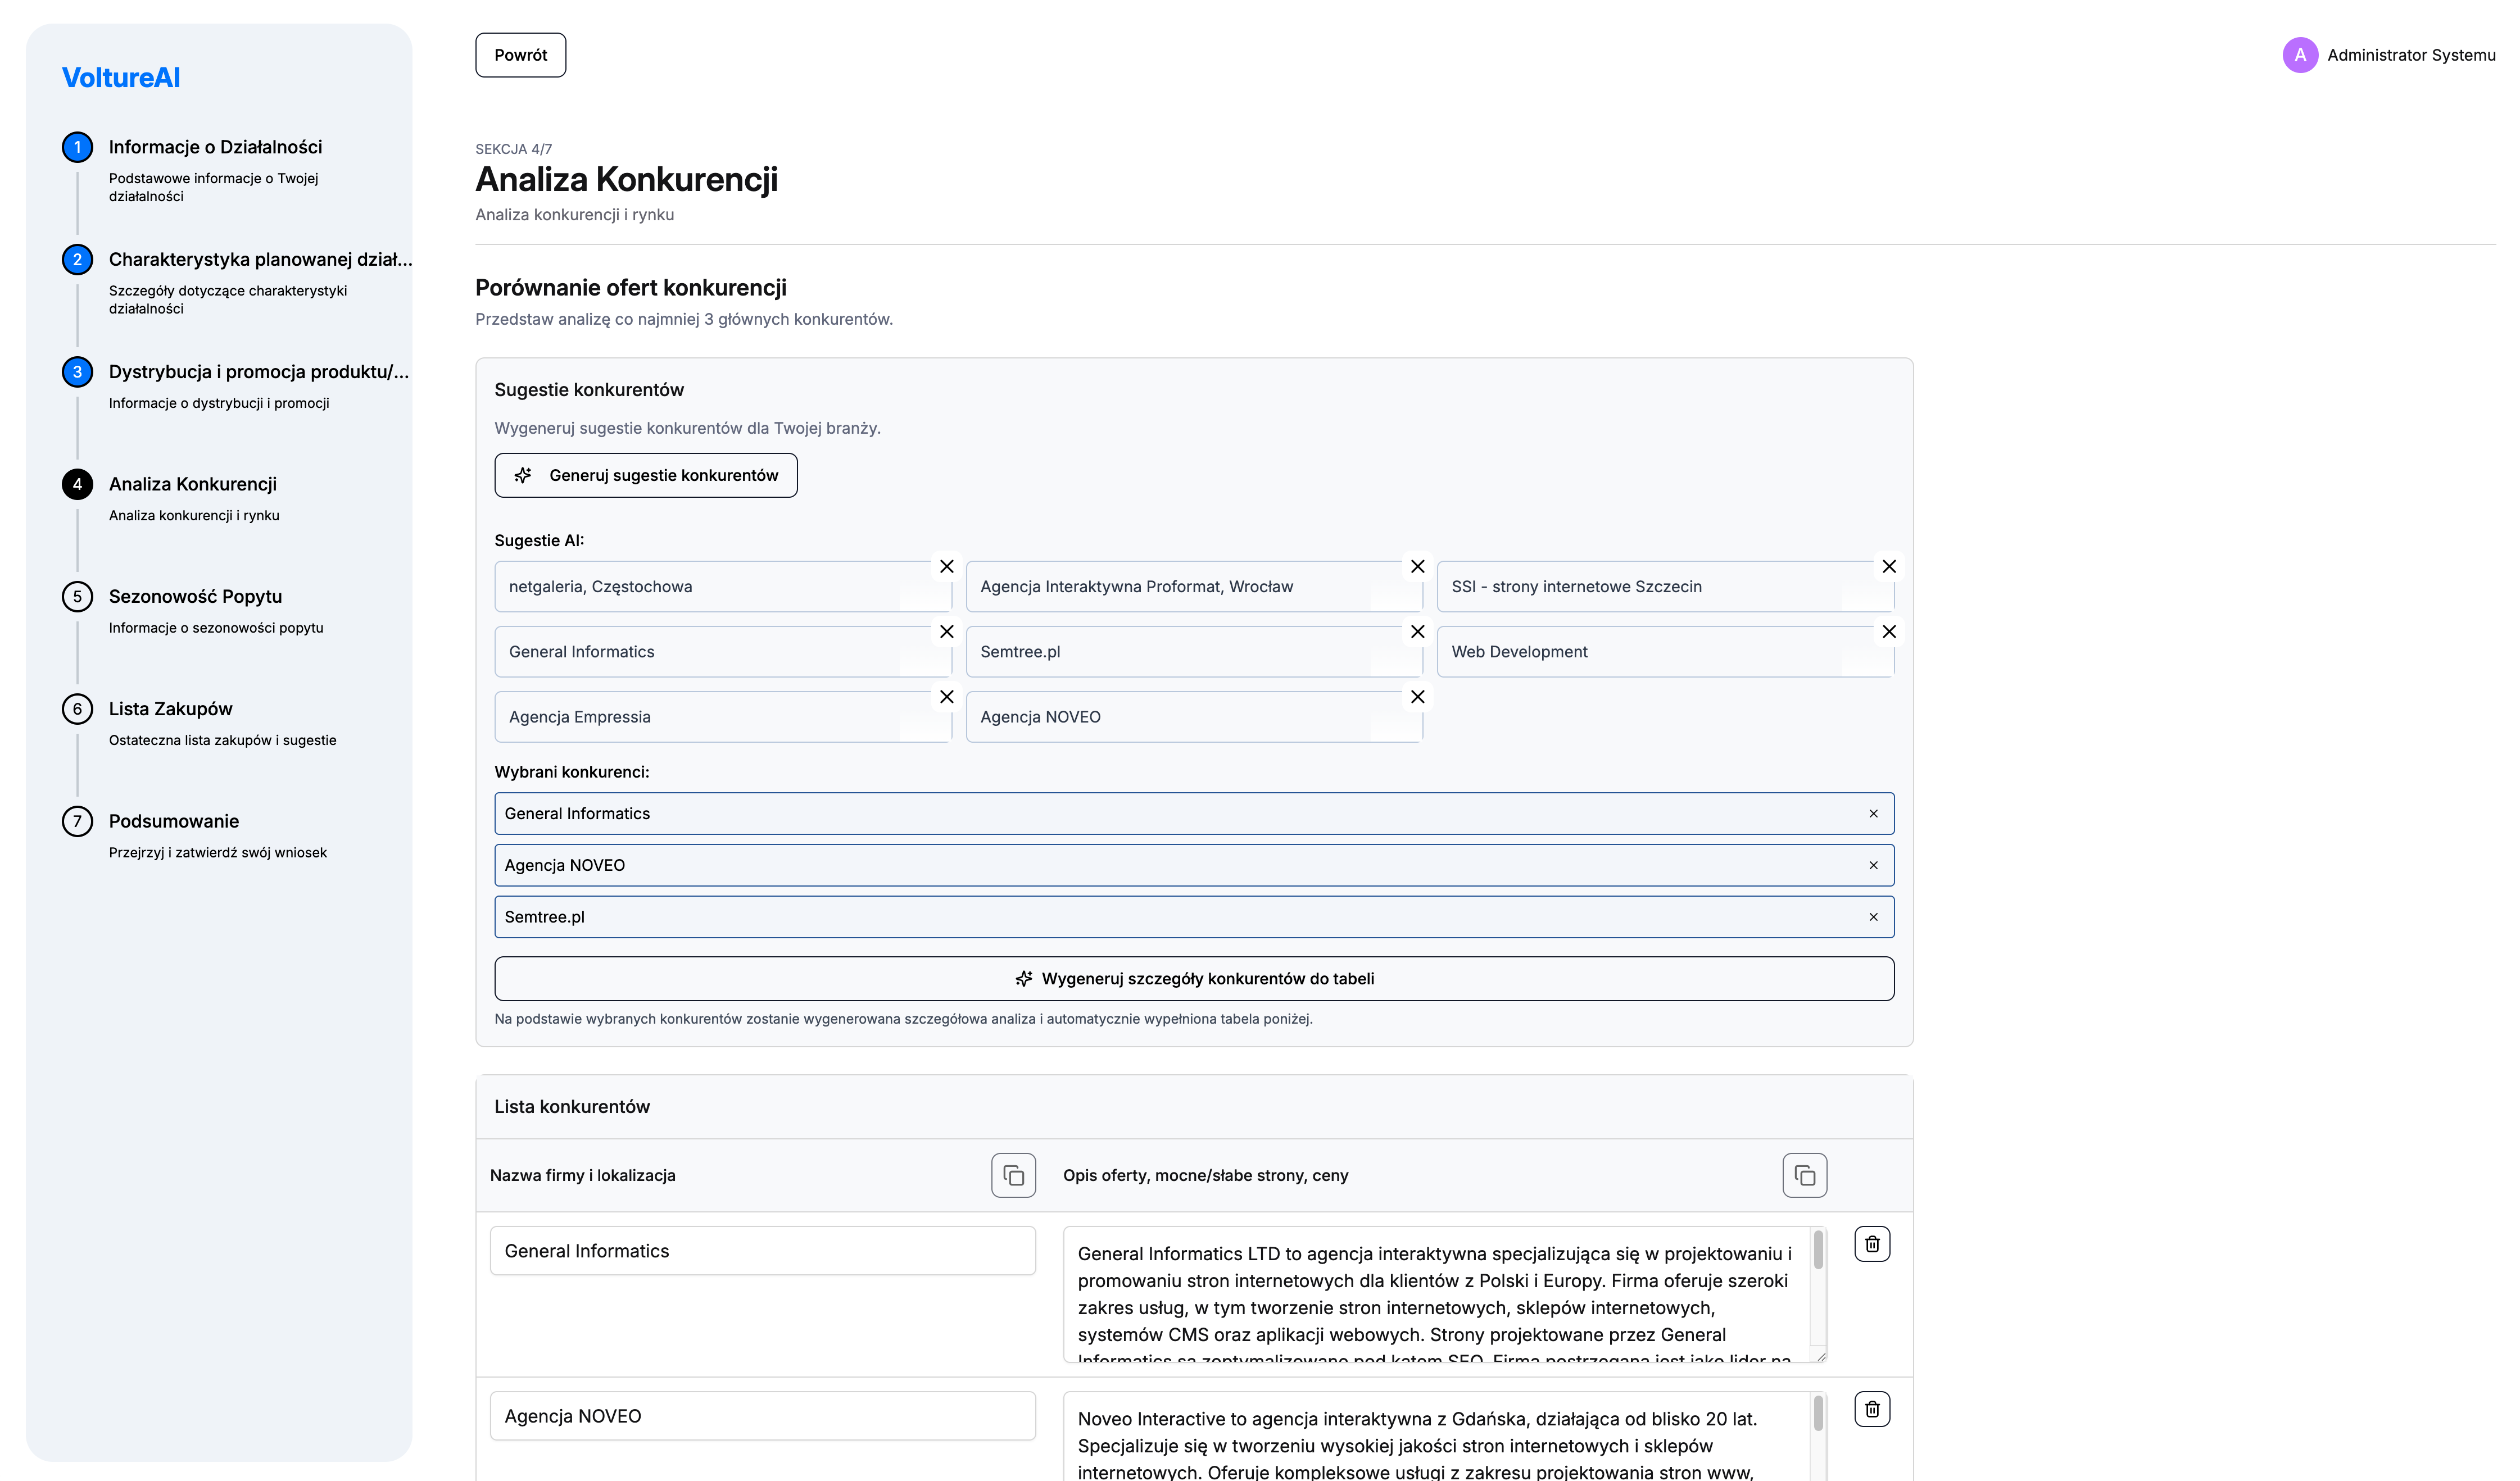Deselect Semtree.pl from chosen competitors
The width and height of the screenshot is (2520, 1481).
click(1873, 916)
